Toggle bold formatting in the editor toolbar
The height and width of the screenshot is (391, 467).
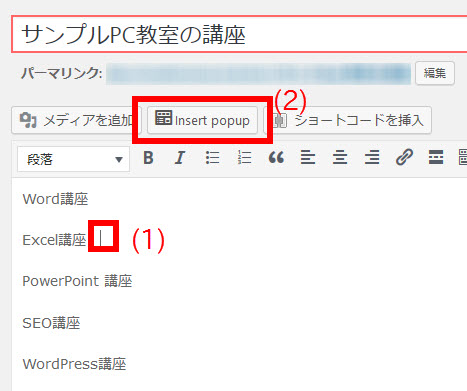coord(148,158)
